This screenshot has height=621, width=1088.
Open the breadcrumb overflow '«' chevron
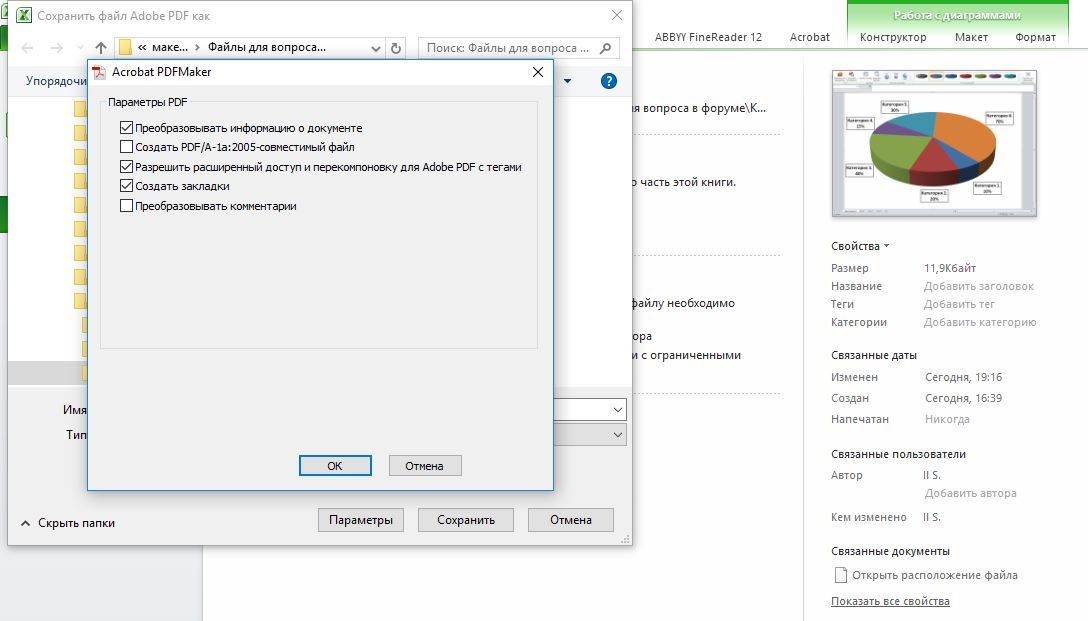click(142, 48)
